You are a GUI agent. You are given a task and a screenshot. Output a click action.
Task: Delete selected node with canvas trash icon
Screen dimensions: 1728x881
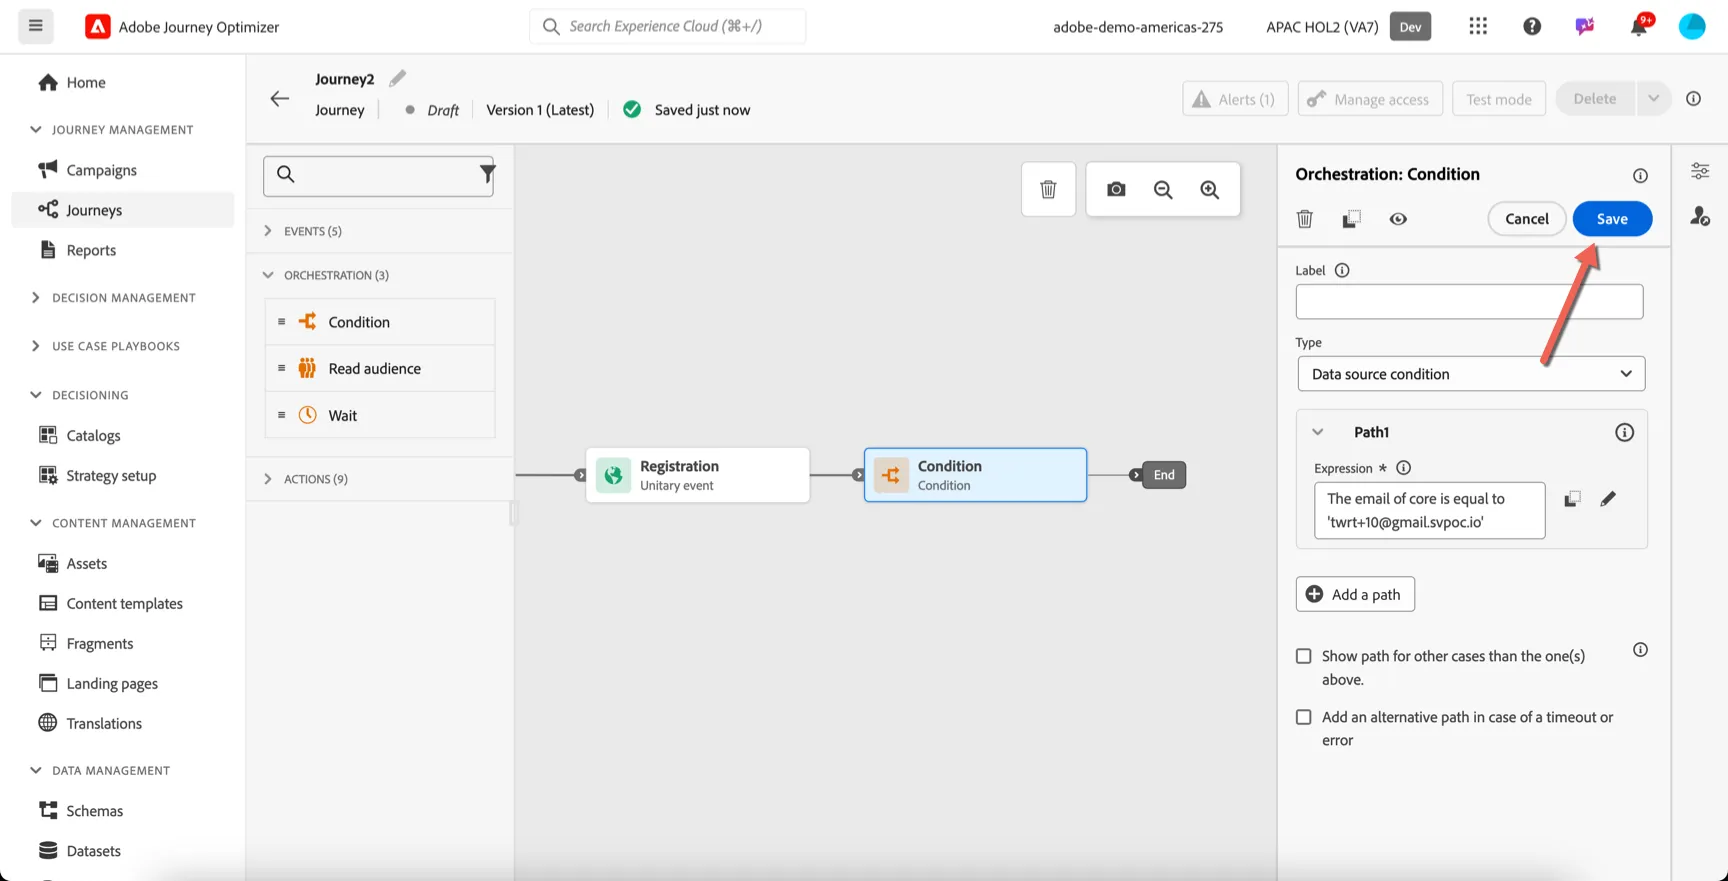[1048, 189]
